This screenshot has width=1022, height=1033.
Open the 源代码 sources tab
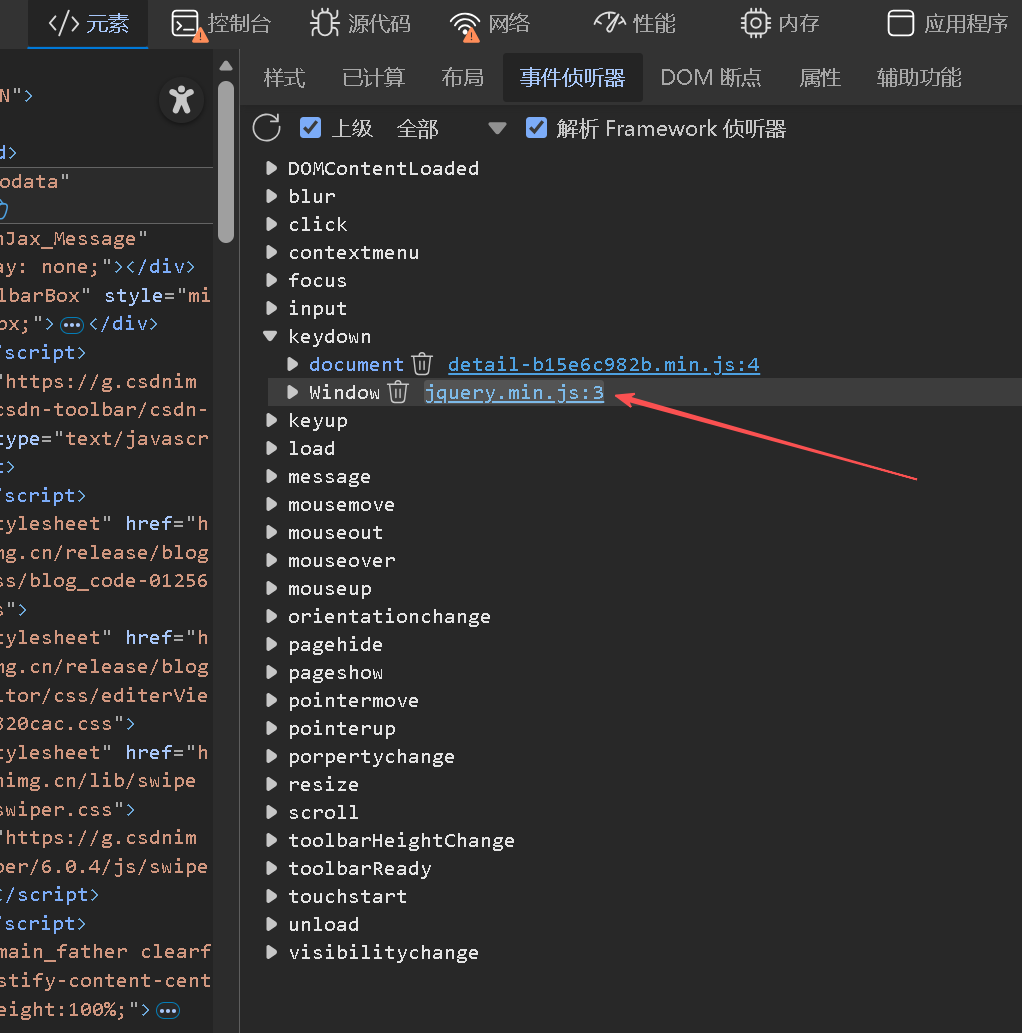pos(360,24)
